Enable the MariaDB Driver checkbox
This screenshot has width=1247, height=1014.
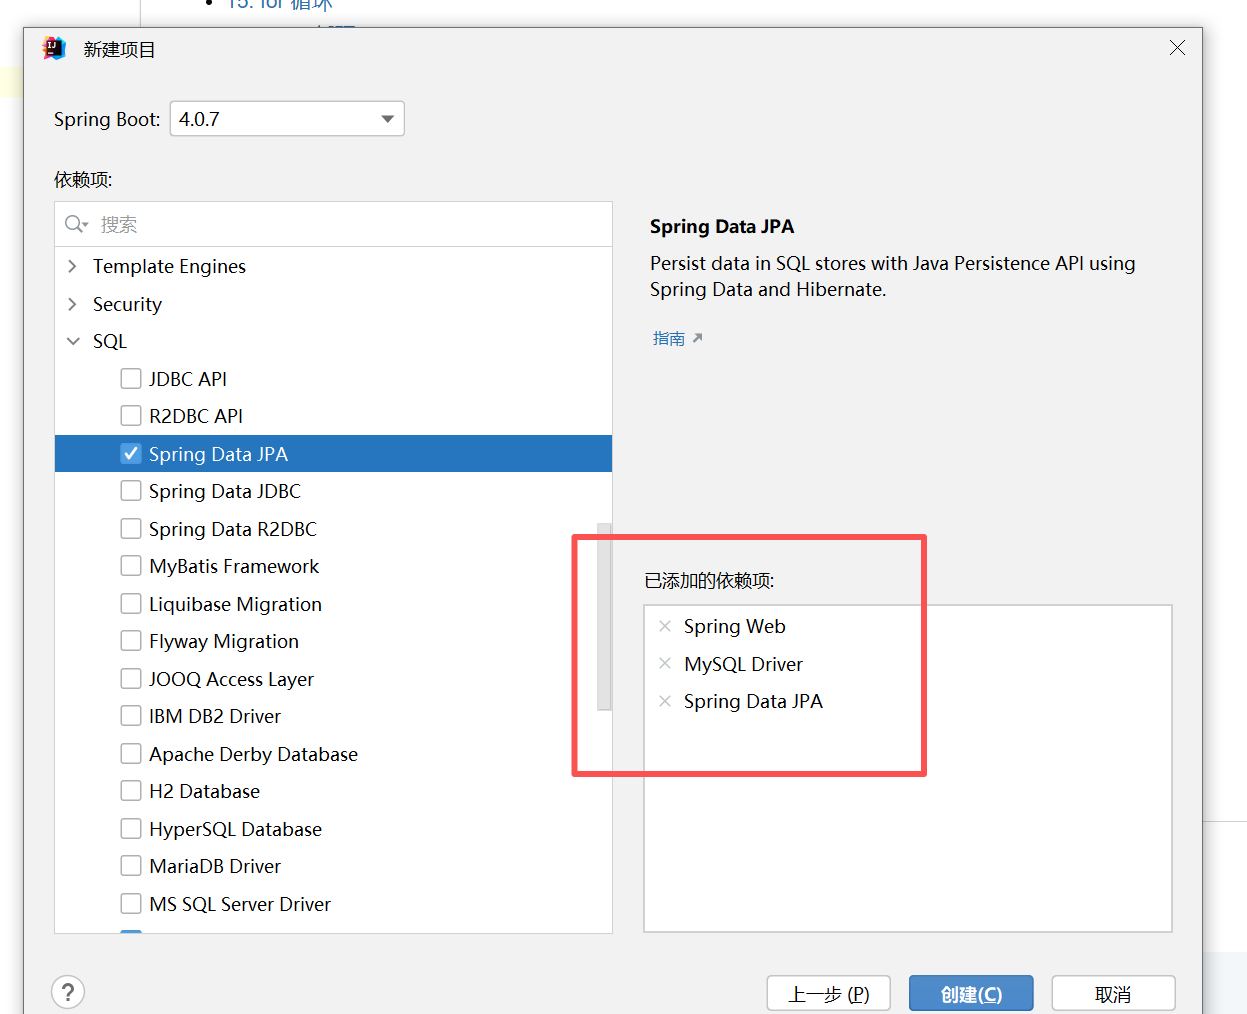pyautogui.click(x=131, y=865)
